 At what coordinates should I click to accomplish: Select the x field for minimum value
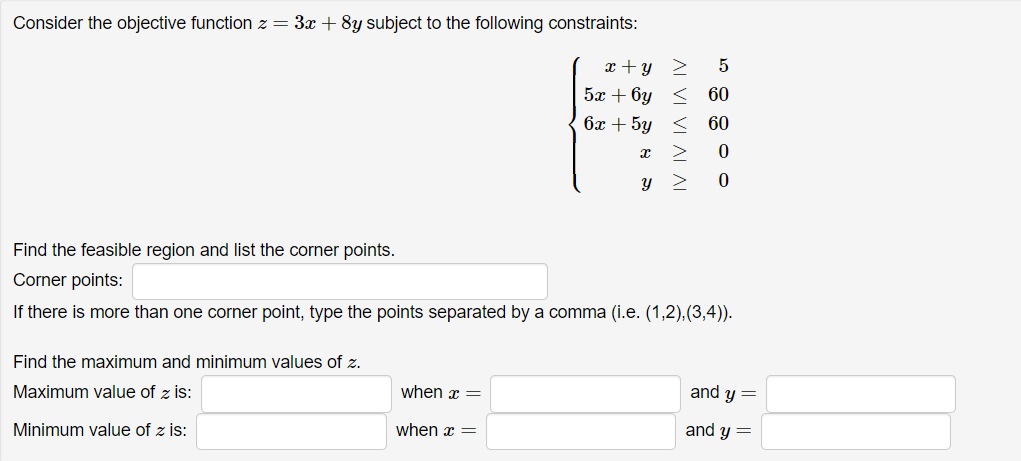pyautogui.click(x=581, y=432)
